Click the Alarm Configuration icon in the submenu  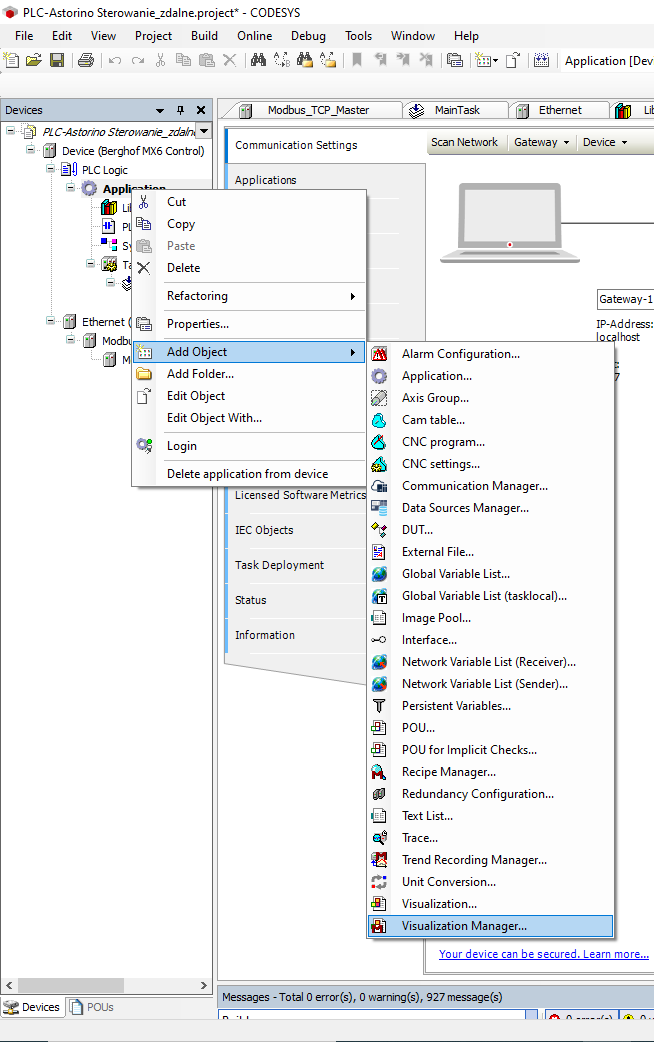[379, 354]
